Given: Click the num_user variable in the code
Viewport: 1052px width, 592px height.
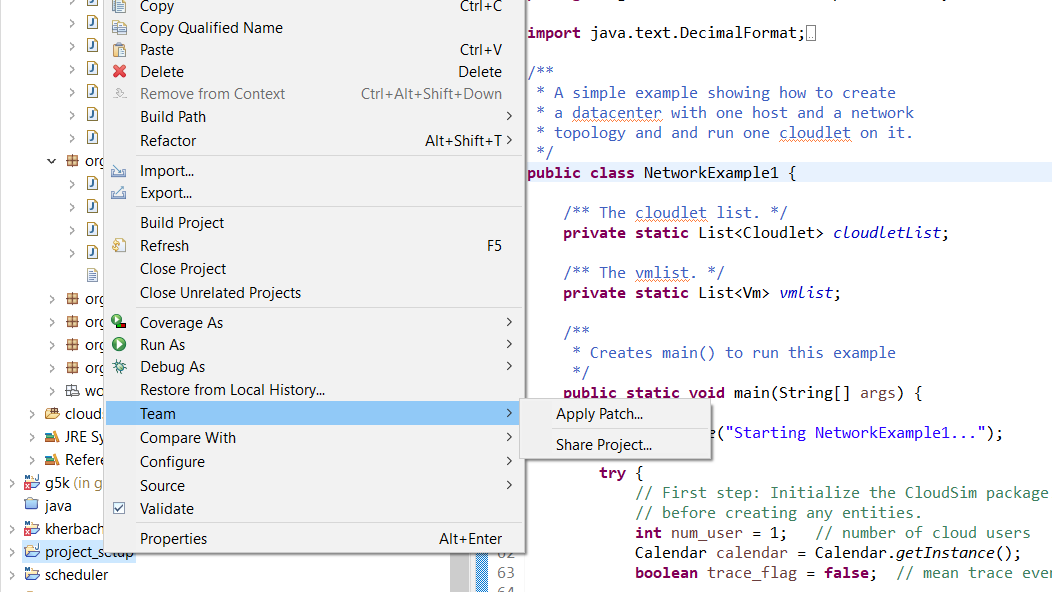Looking at the screenshot, I should click(706, 533).
